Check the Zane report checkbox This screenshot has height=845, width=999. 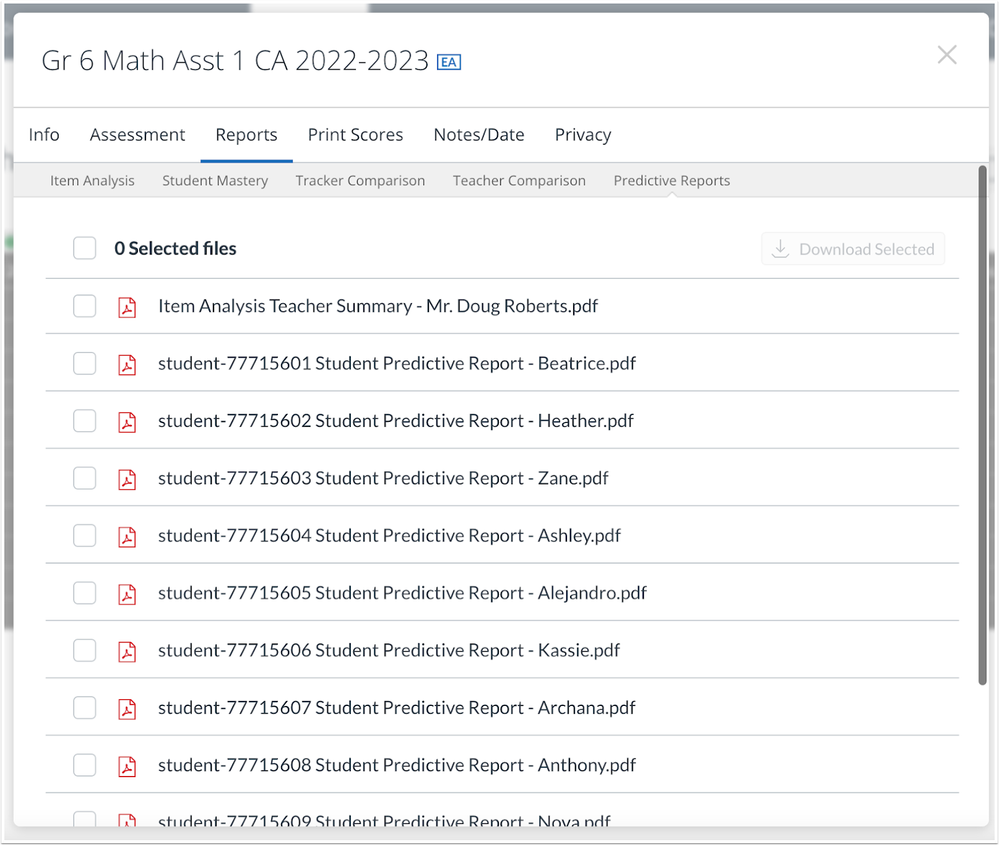[85, 478]
